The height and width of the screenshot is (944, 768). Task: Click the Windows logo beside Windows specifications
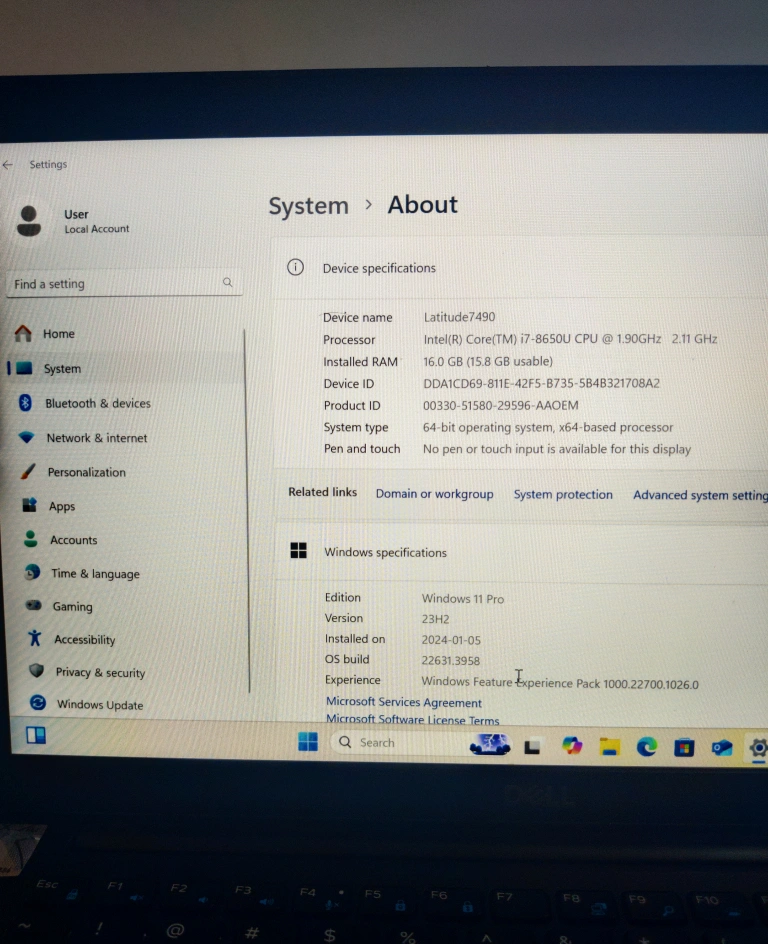tap(299, 550)
